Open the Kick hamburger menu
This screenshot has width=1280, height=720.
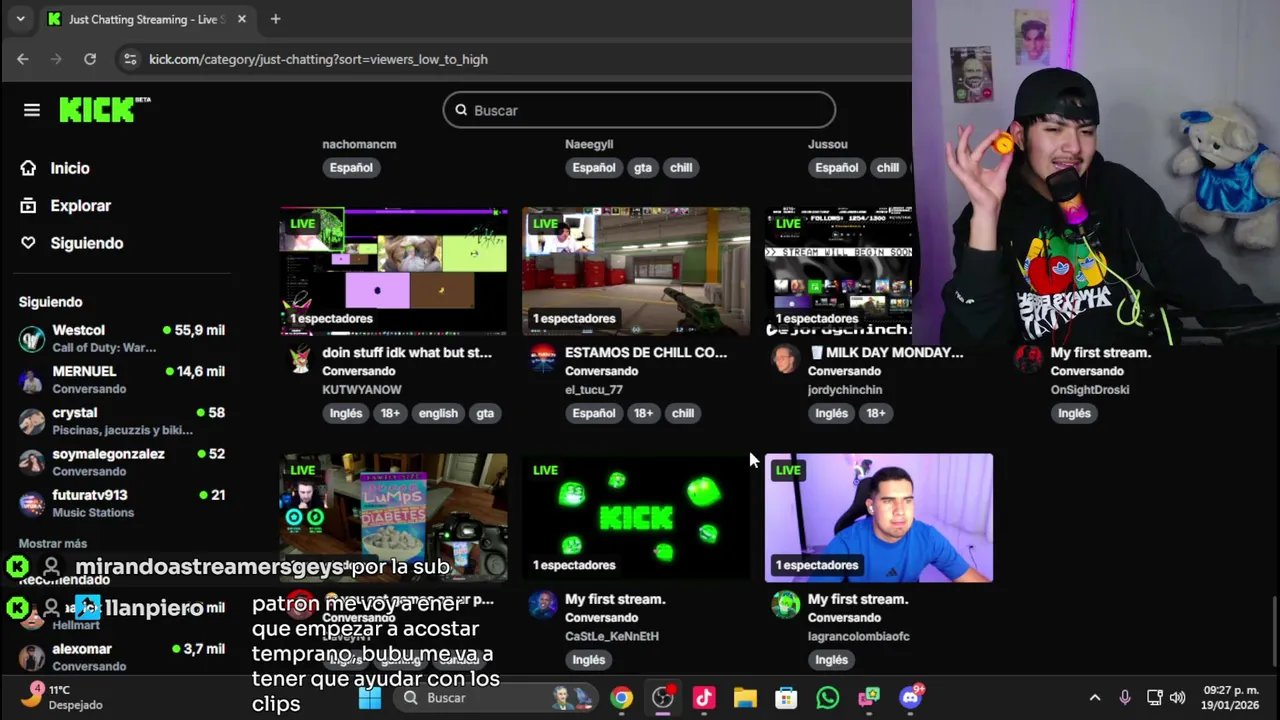32,110
